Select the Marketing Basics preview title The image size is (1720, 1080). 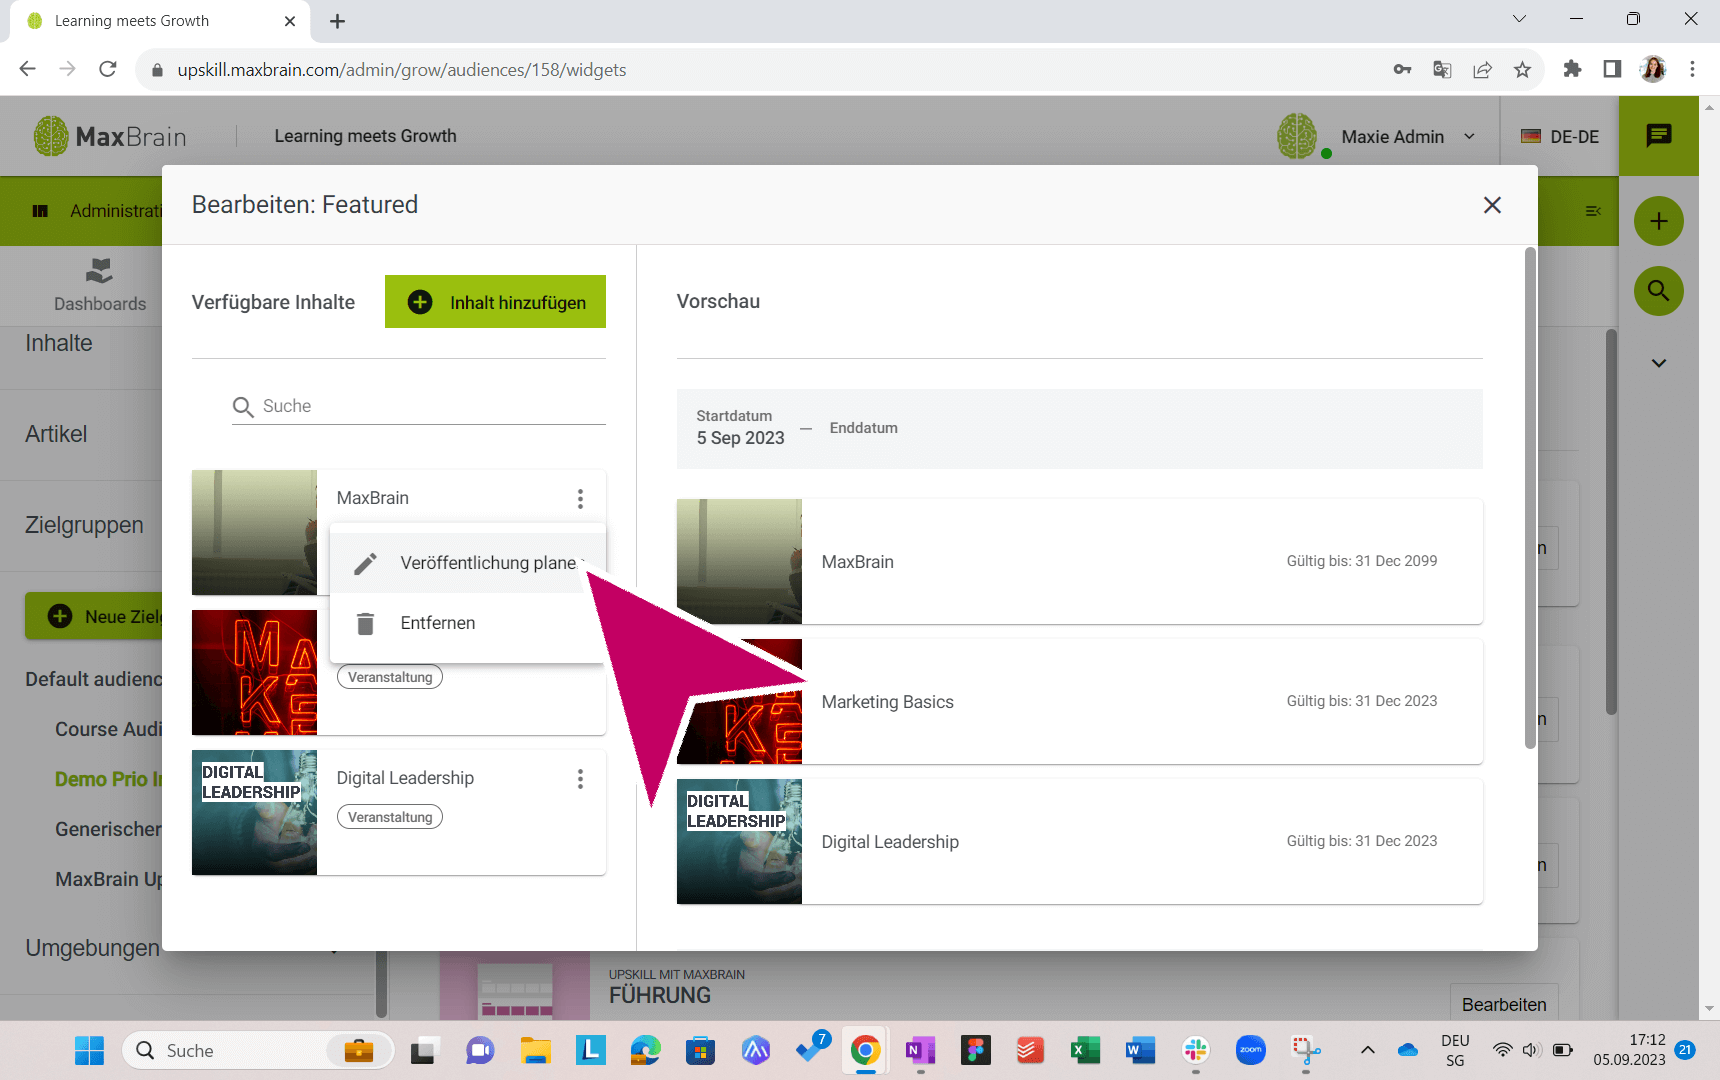coord(887,702)
